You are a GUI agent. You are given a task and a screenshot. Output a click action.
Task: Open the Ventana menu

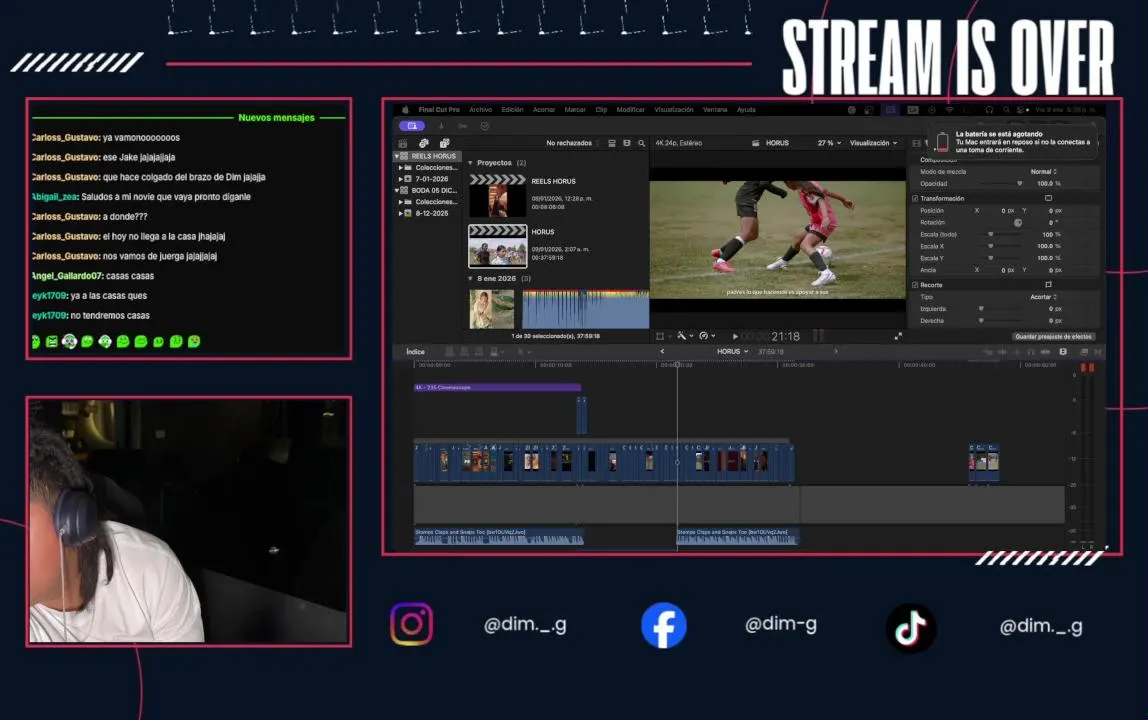tap(715, 110)
